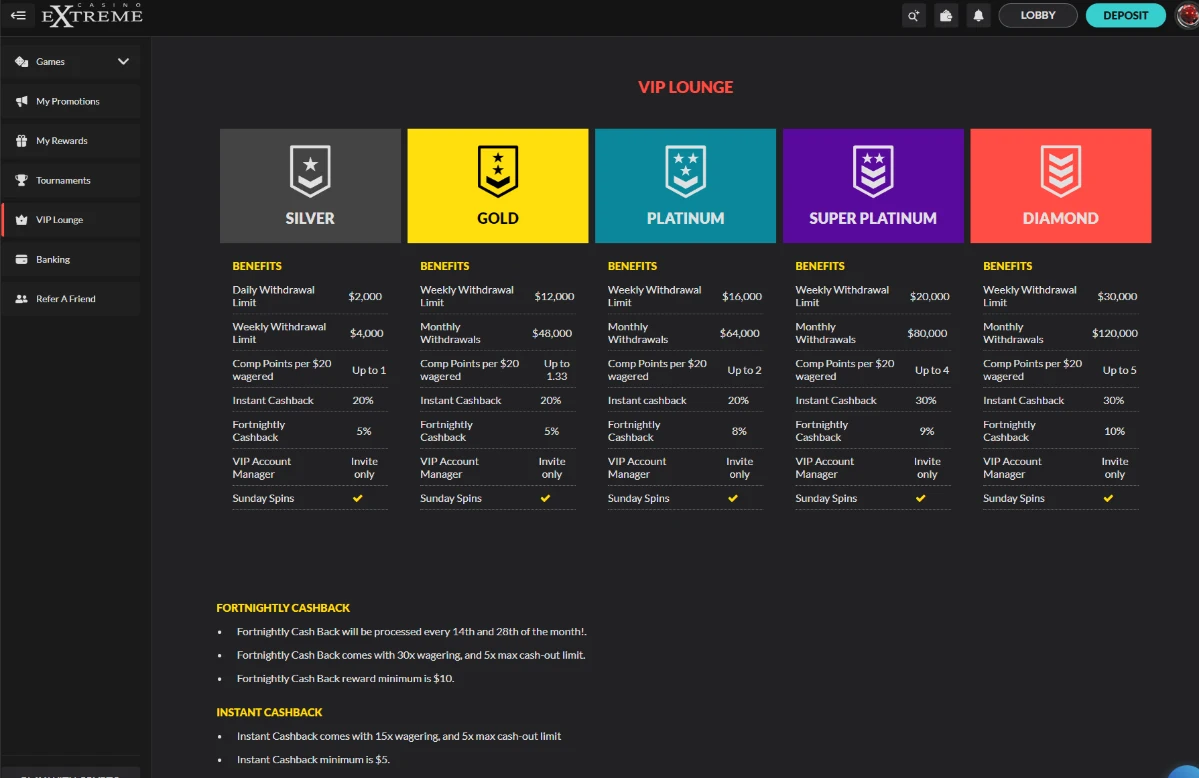
Task: Click the Super Platinum shield badge icon
Action: coord(873,171)
